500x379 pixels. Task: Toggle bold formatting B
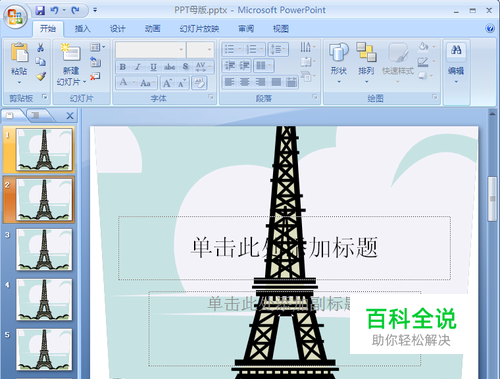pos(123,67)
